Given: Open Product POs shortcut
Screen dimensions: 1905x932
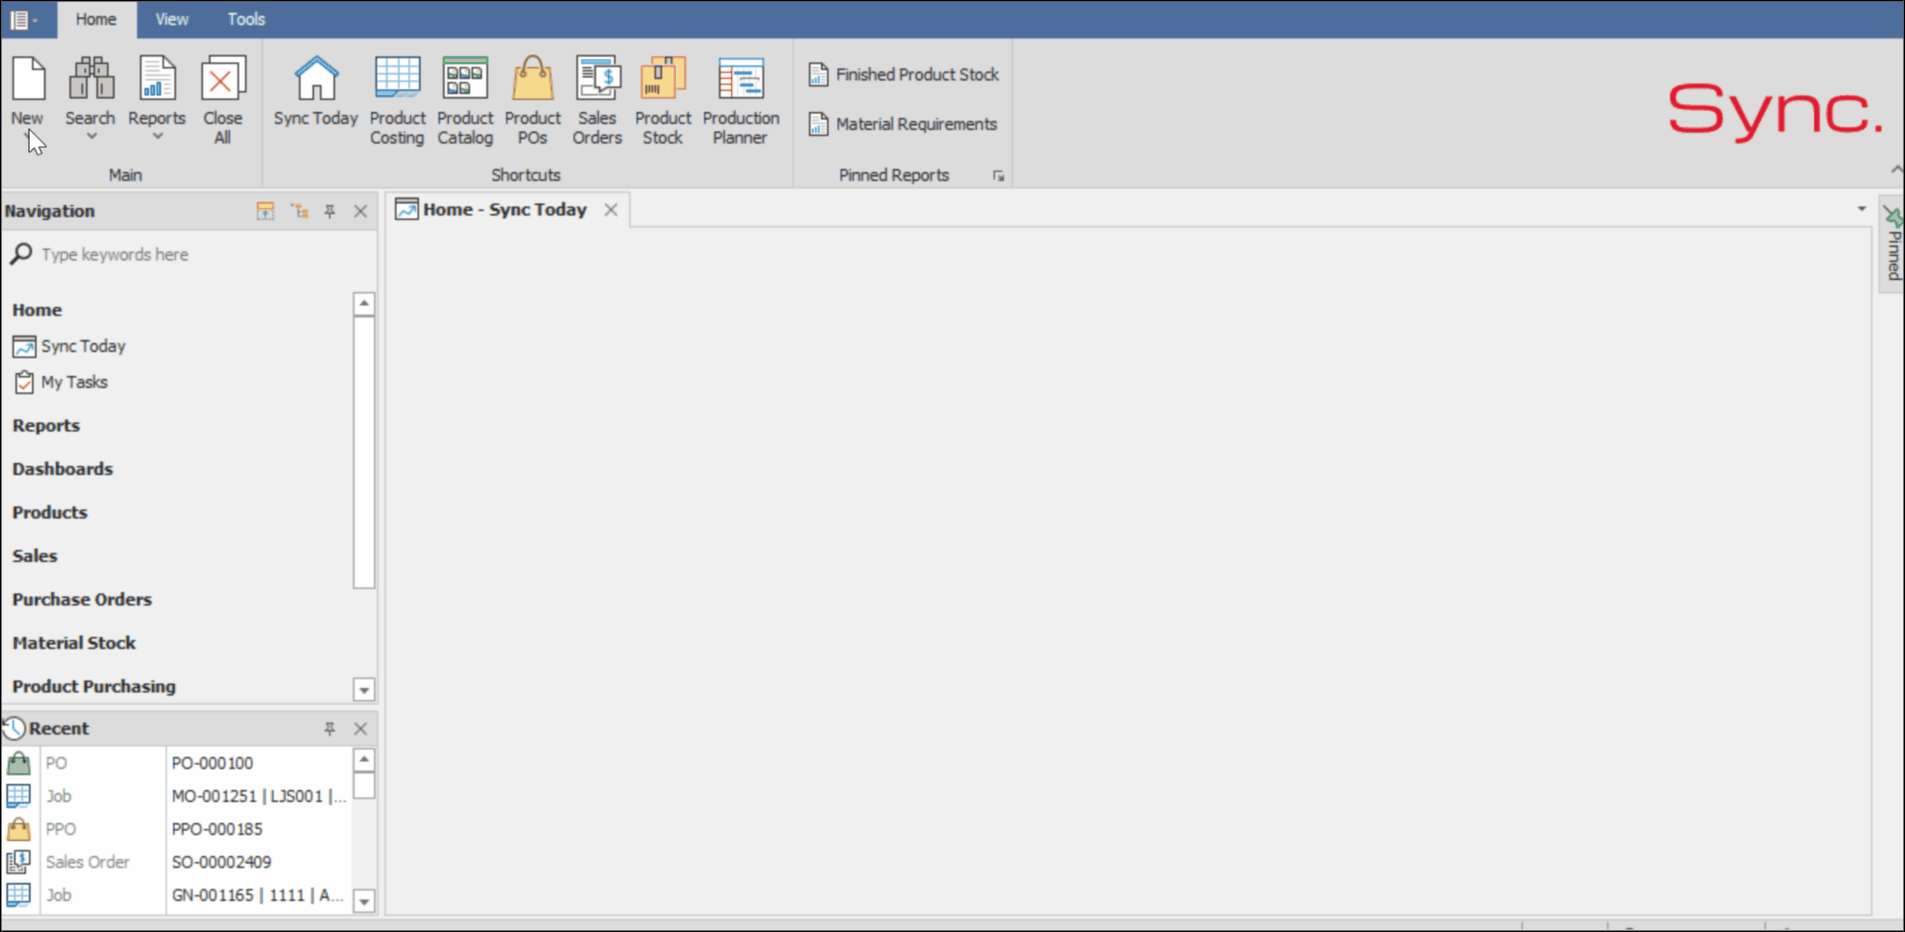Looking at the screenshot, I should [532, 100].
